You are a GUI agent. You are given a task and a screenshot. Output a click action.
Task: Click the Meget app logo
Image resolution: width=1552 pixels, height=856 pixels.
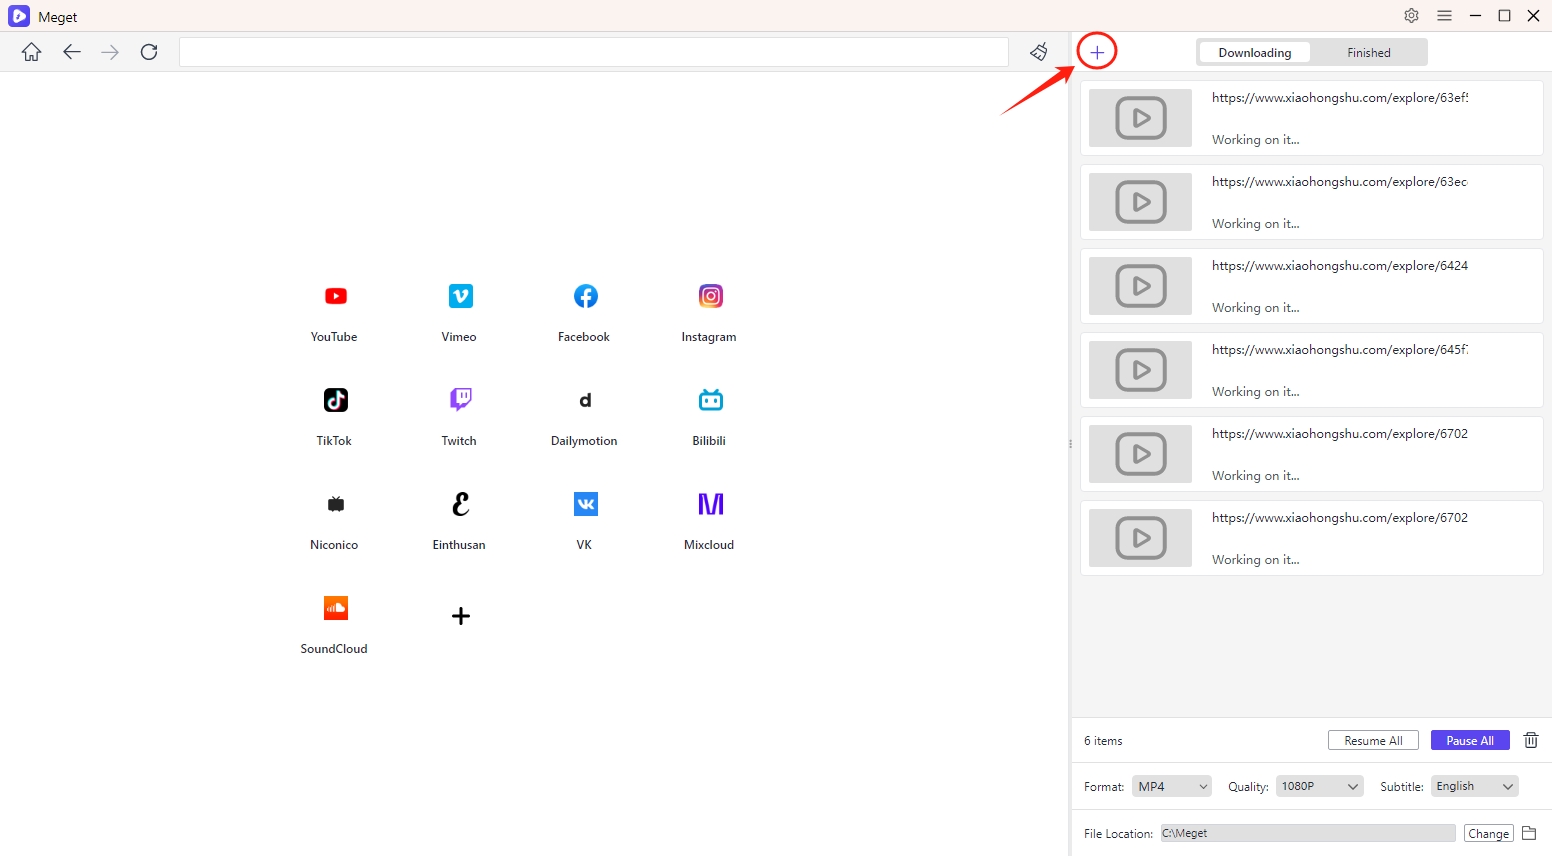[x=19, y=16]
